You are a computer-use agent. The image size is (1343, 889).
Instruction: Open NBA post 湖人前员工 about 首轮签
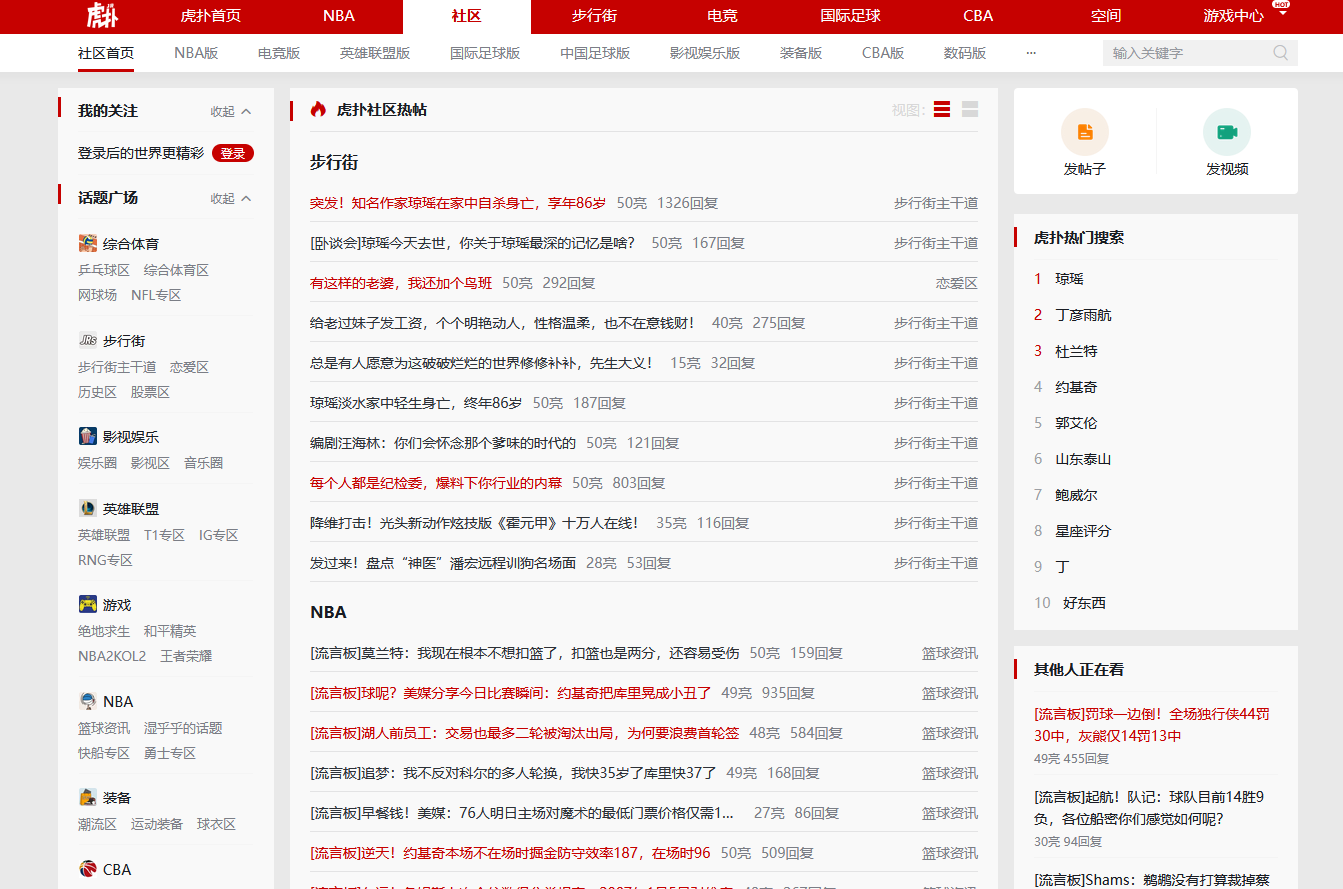coord(525,733)
